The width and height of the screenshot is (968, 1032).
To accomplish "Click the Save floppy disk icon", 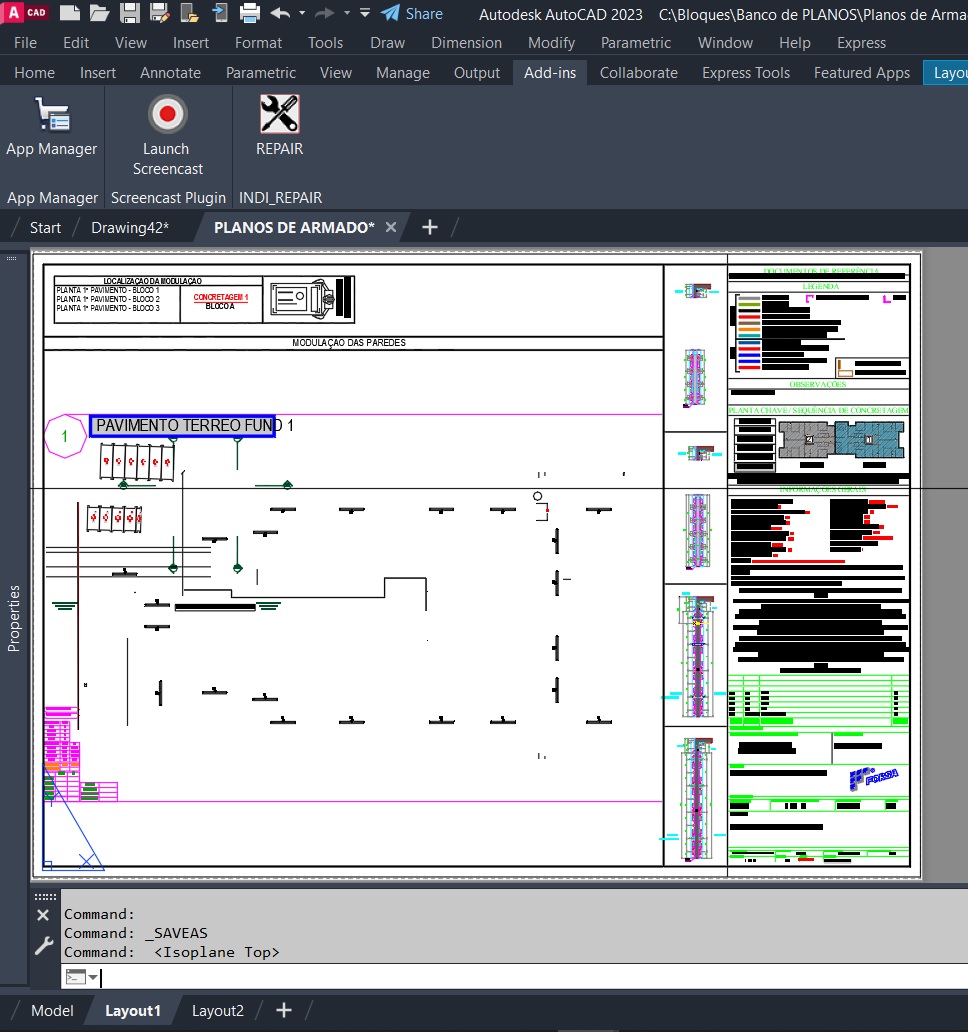I will coord(130,13).
